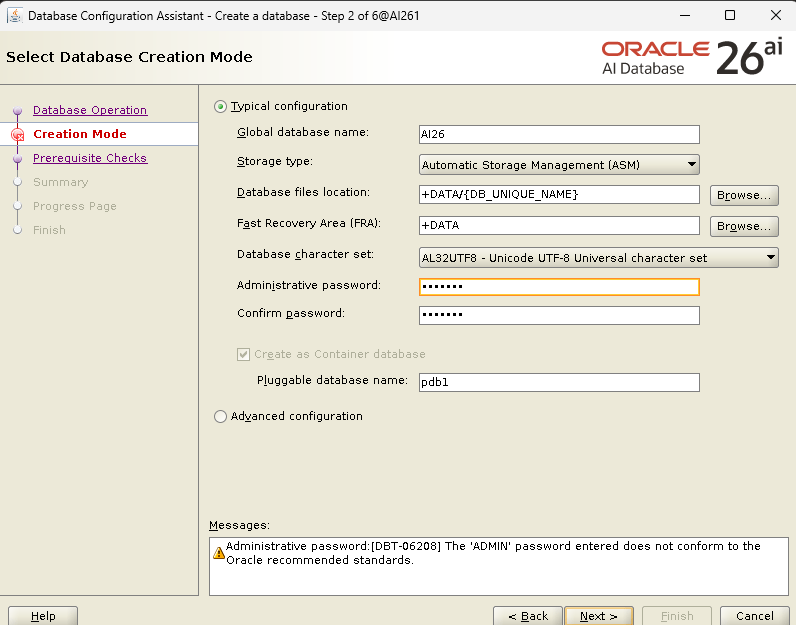Jump to Prerequisite Checks step

click(90, 158)
